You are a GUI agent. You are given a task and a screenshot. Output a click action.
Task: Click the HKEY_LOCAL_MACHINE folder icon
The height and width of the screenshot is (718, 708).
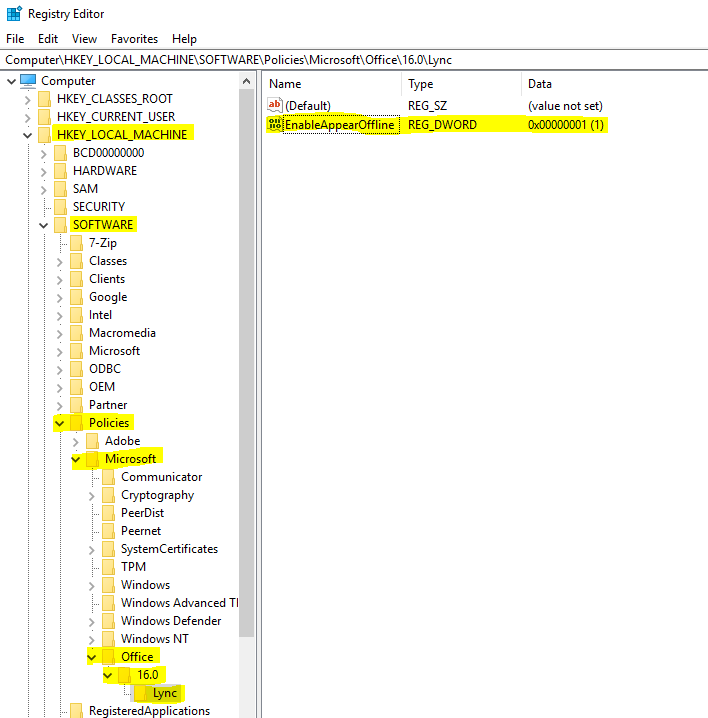[x=44, y=135]
